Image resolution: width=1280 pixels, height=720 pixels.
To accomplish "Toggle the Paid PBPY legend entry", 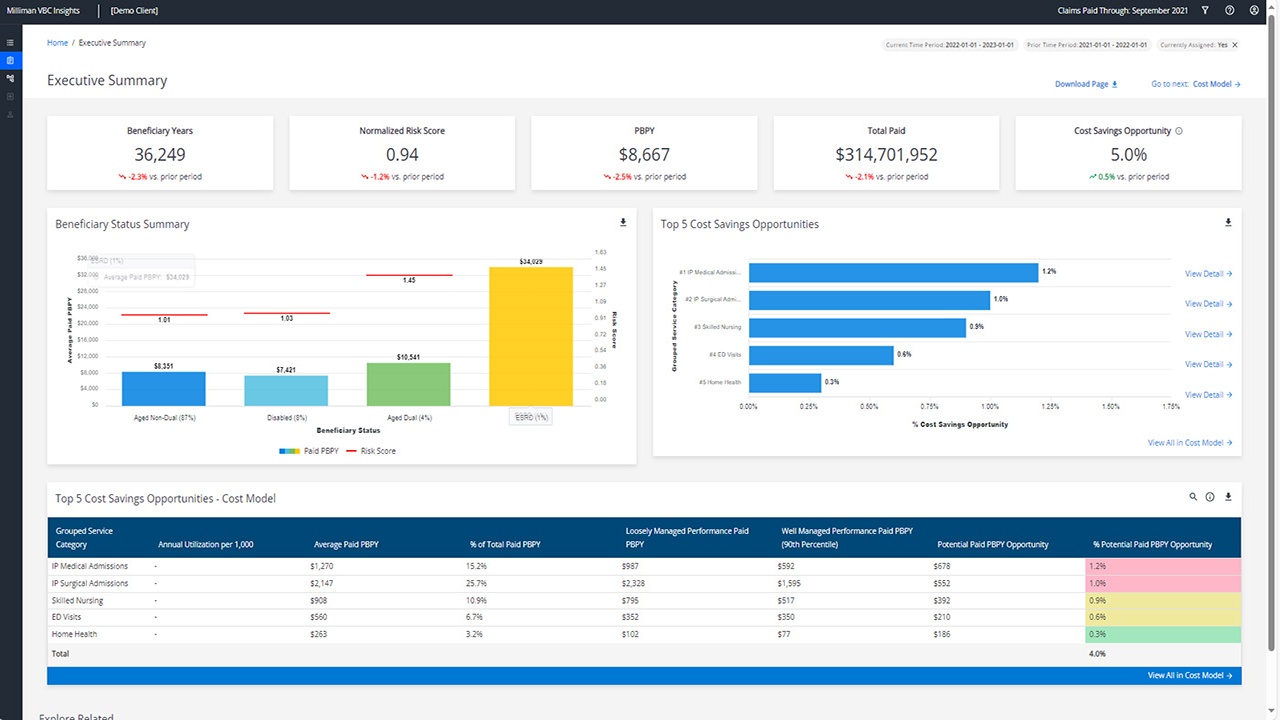I will (x=310, y=451).
